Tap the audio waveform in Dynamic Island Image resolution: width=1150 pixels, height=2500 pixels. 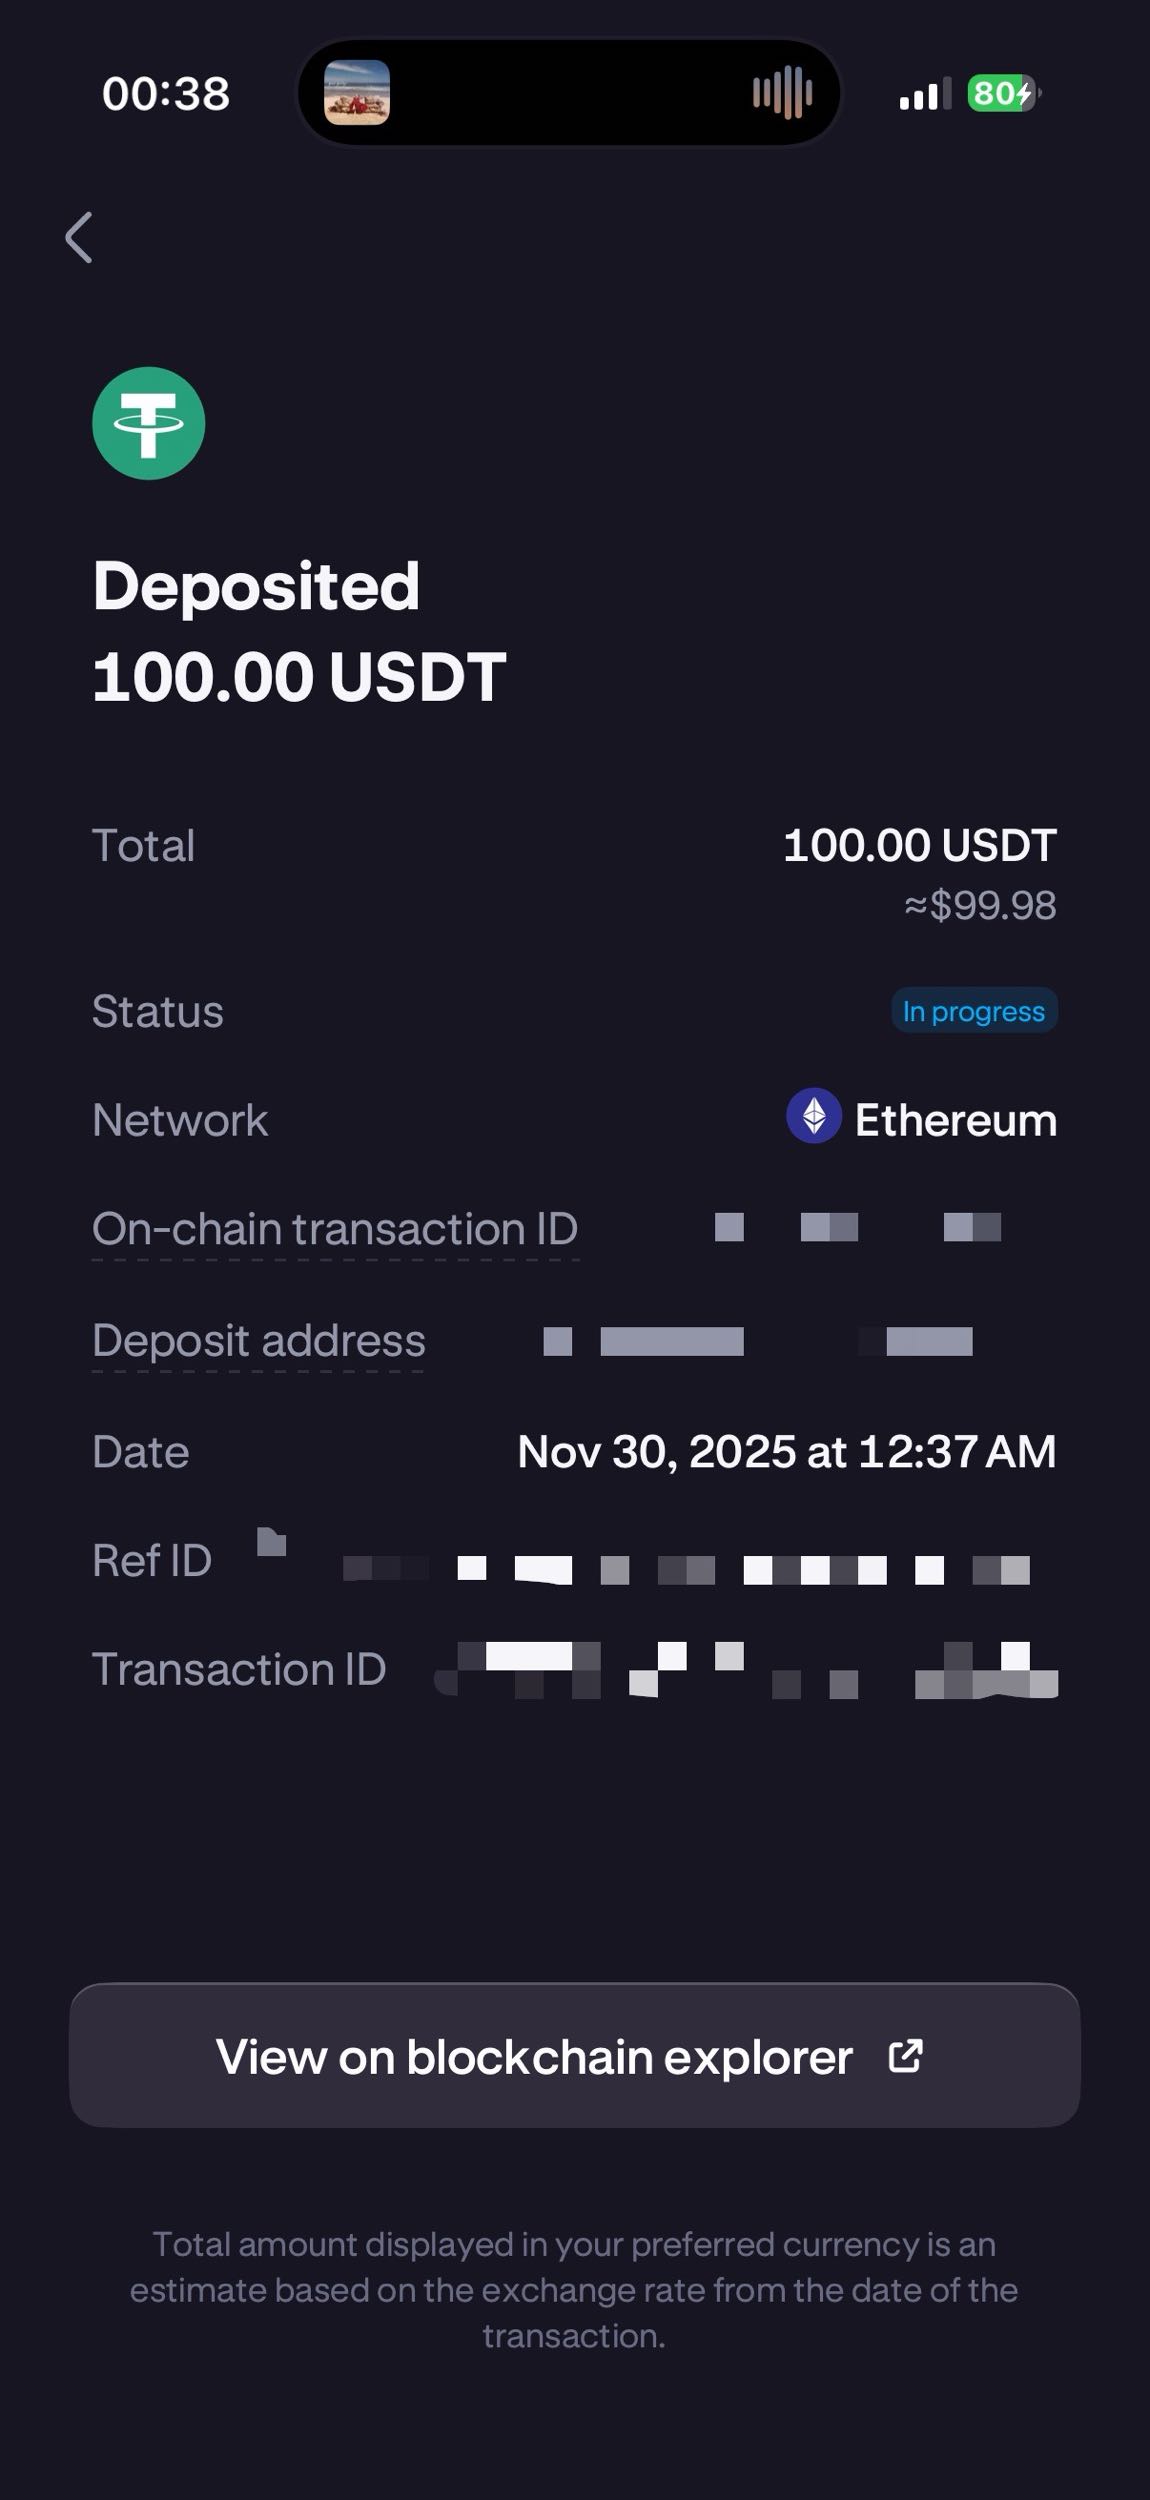pyautogui.click(x=782, y=93)
